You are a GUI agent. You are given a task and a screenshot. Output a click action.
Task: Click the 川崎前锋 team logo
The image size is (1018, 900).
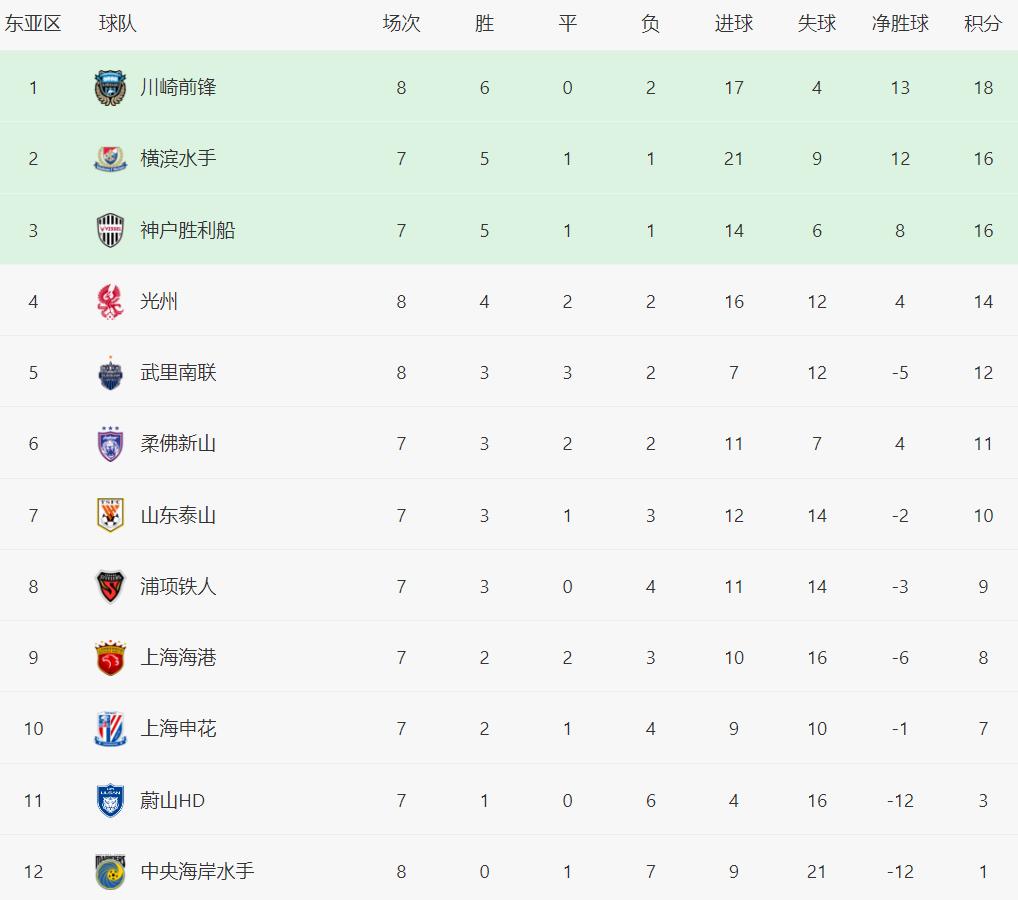click(x=110, y=88)
